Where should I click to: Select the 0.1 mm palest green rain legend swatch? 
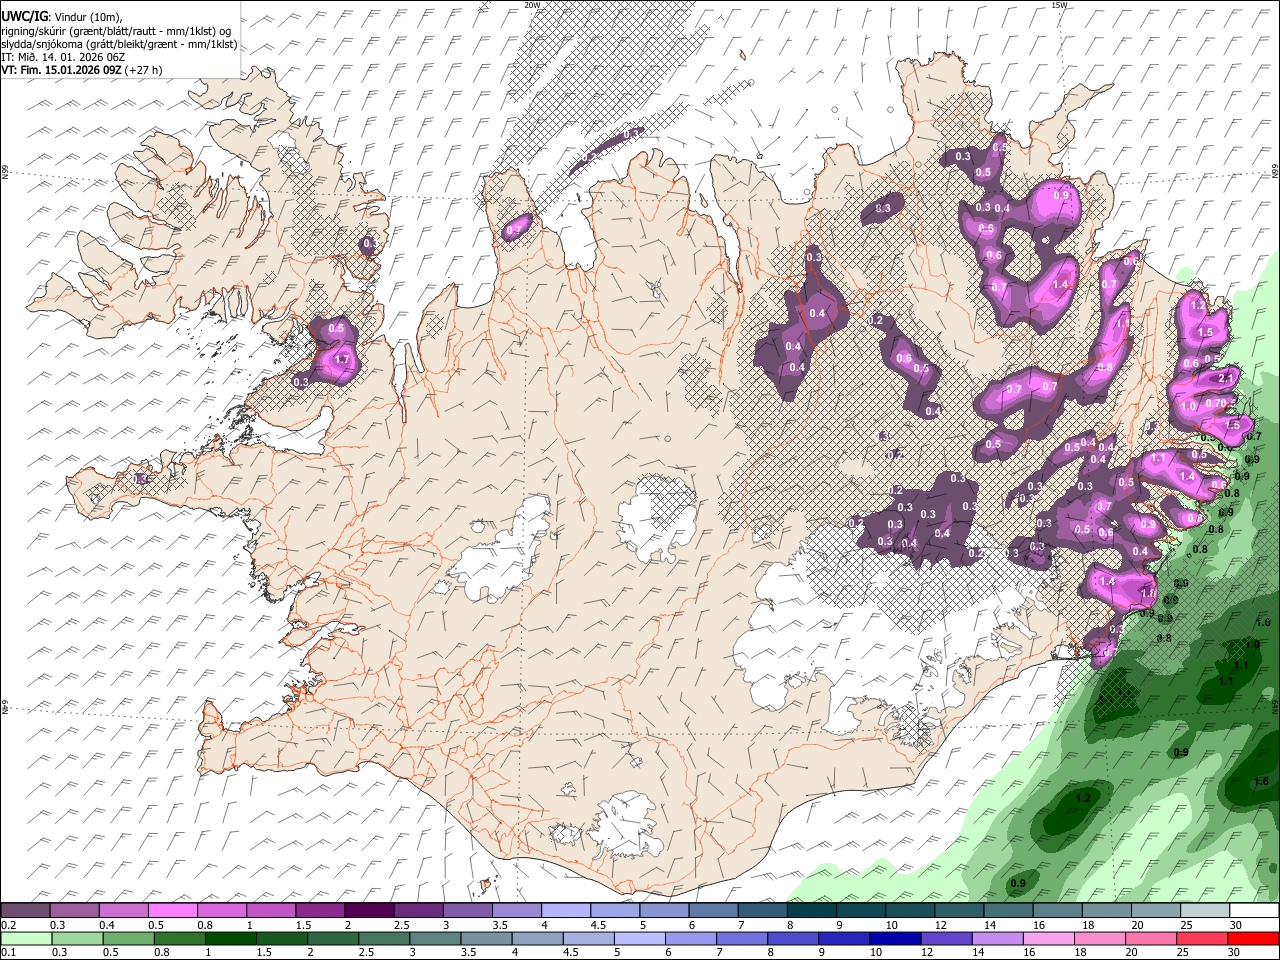27,939
